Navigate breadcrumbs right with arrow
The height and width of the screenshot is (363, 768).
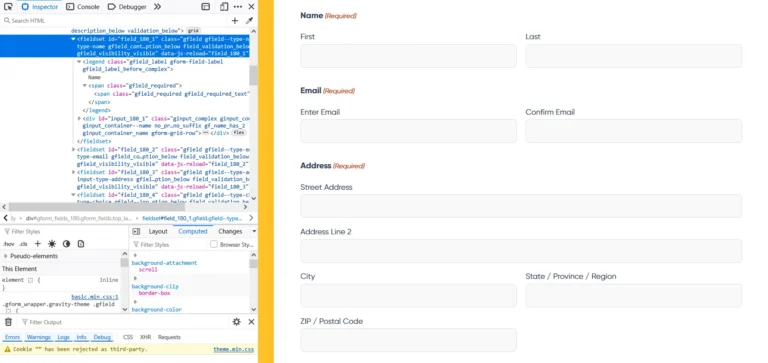[251, 218]
